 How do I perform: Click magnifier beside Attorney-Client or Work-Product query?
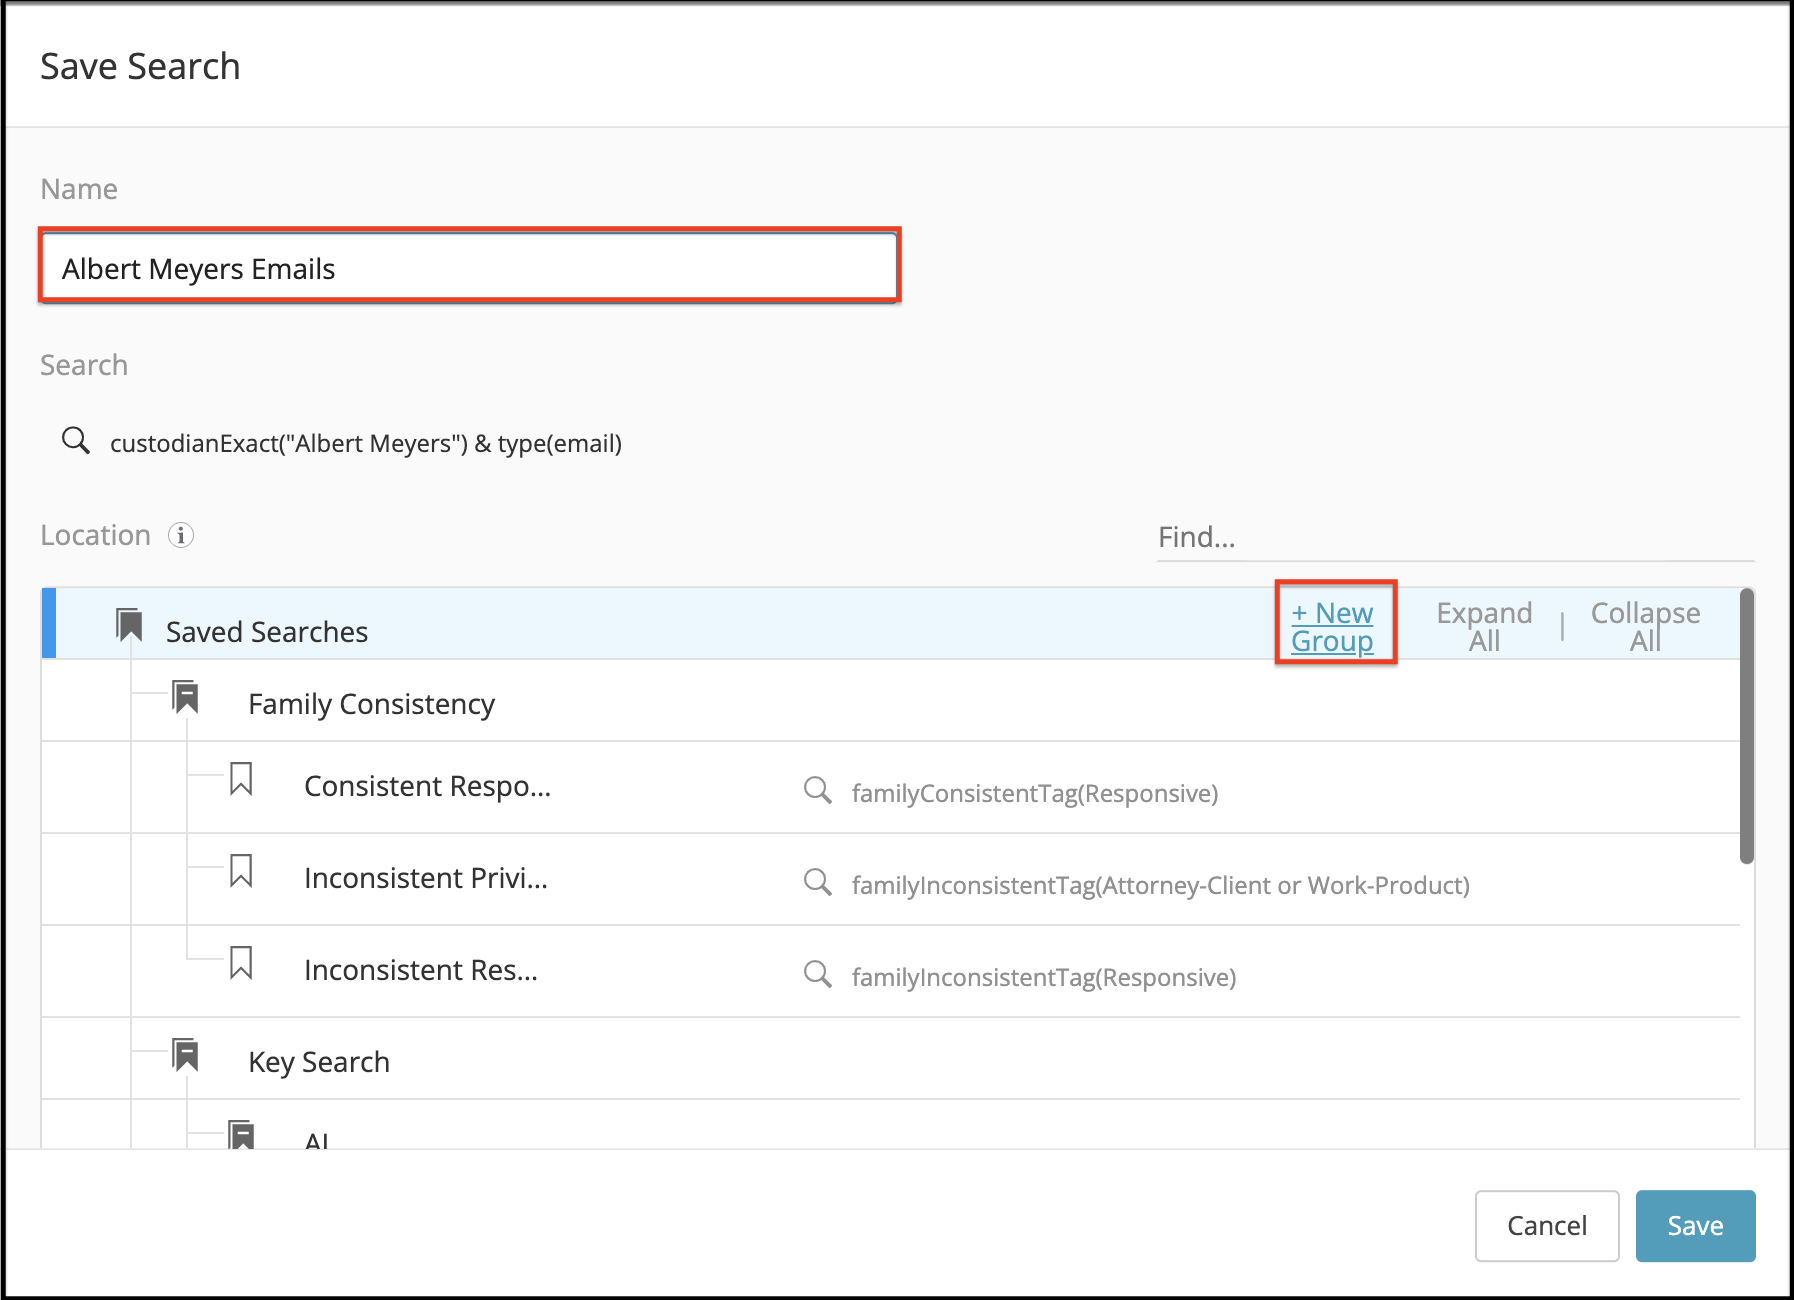coord(818,882)
